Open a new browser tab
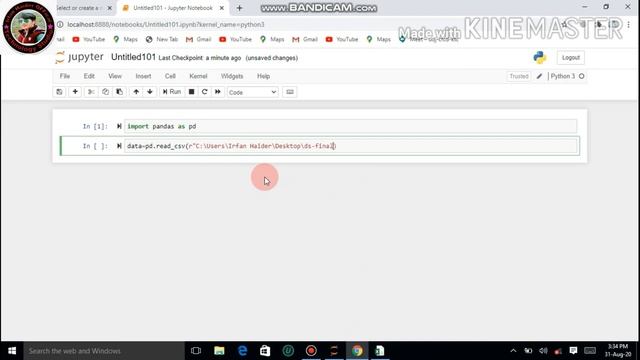Viewport: 640px width, 360px height. point(240,8)
